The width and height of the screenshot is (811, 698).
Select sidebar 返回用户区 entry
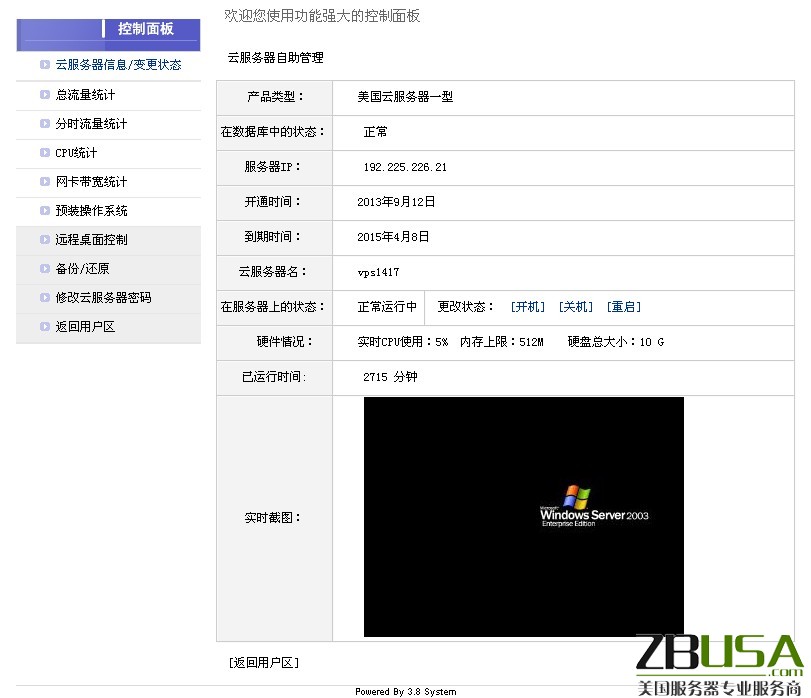85,326
